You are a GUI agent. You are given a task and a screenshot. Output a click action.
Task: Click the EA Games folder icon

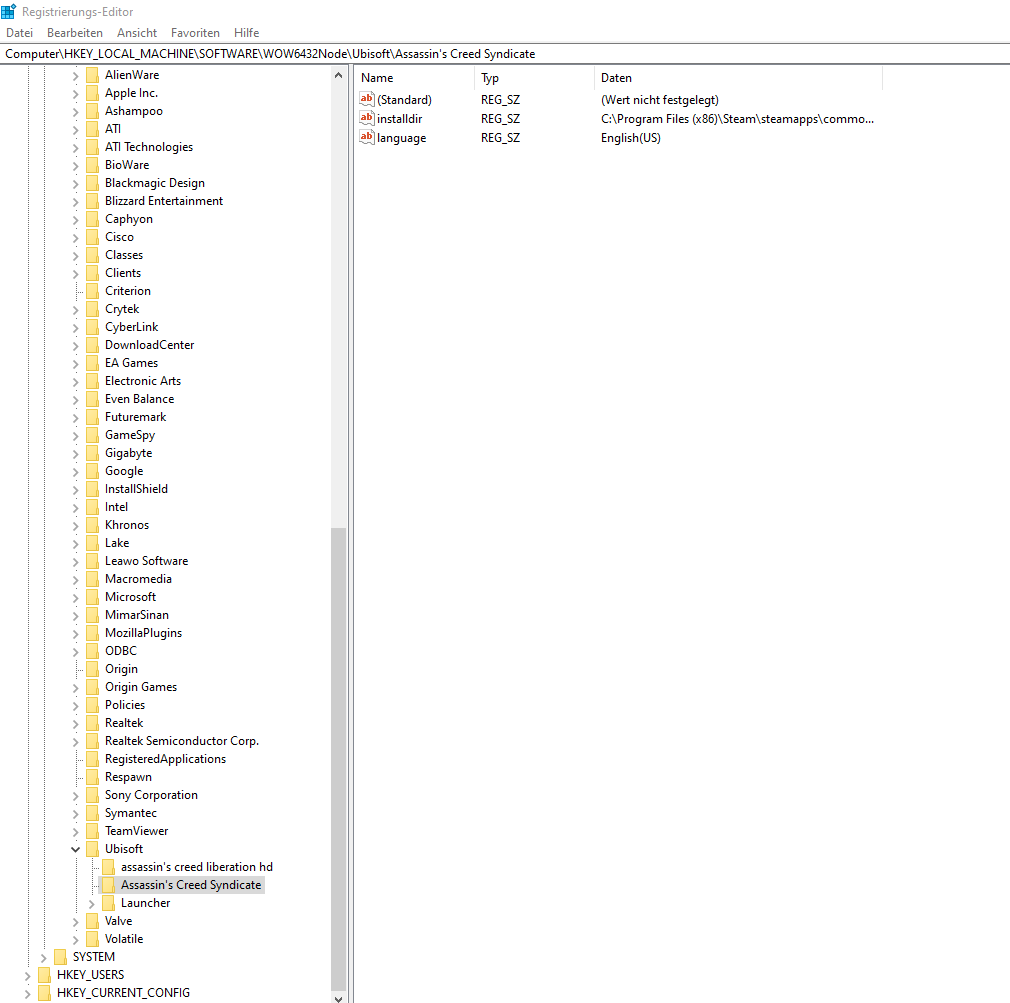click(93, 363)
